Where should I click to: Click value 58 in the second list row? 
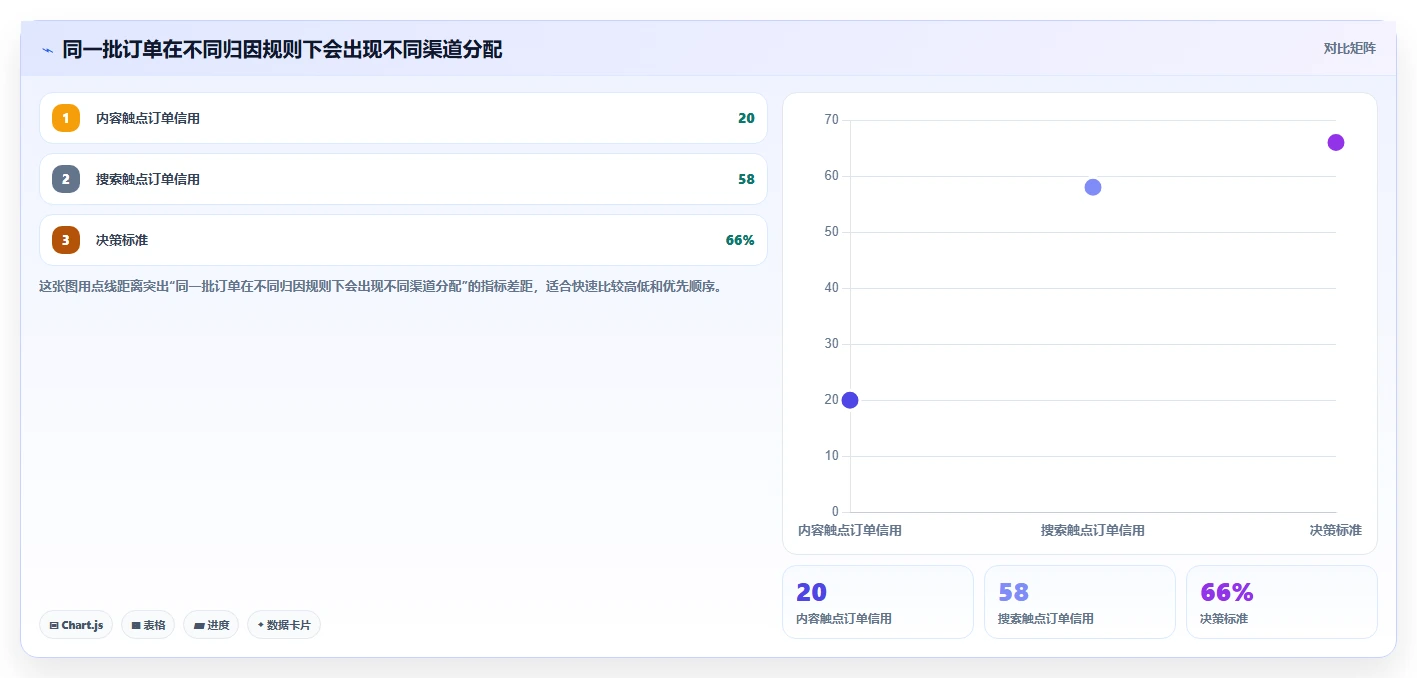click(x=746, y=179)
